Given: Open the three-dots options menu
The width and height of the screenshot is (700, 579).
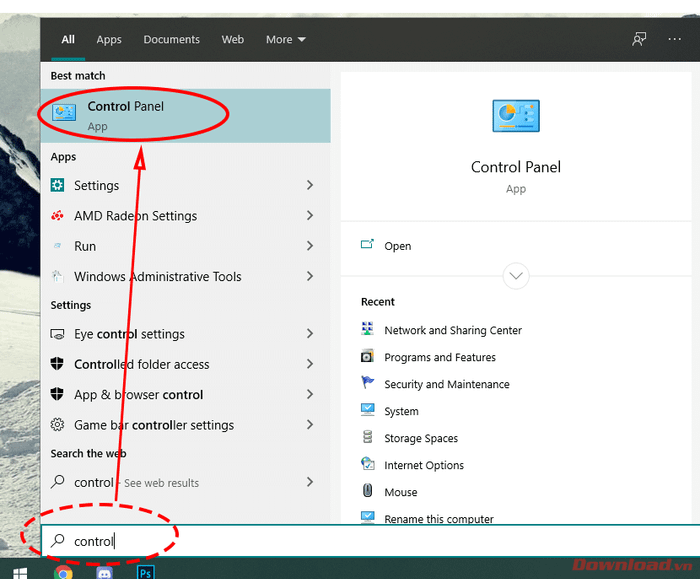Looking at the screenshot, I should (674, 39).
